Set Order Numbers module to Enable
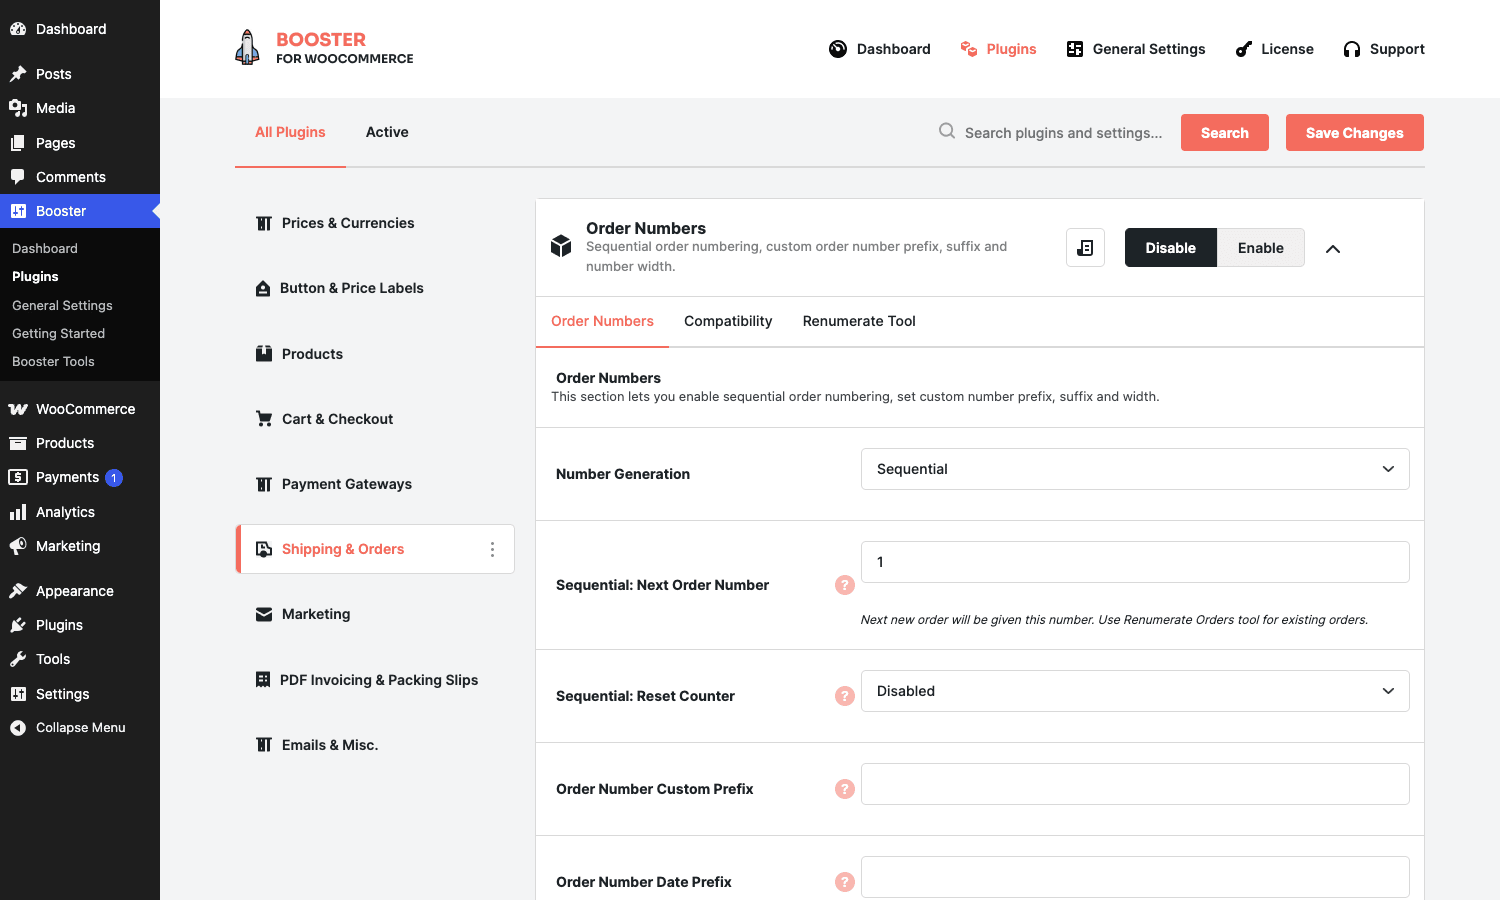This screenshot has height=900, width=1500. 1260,248
